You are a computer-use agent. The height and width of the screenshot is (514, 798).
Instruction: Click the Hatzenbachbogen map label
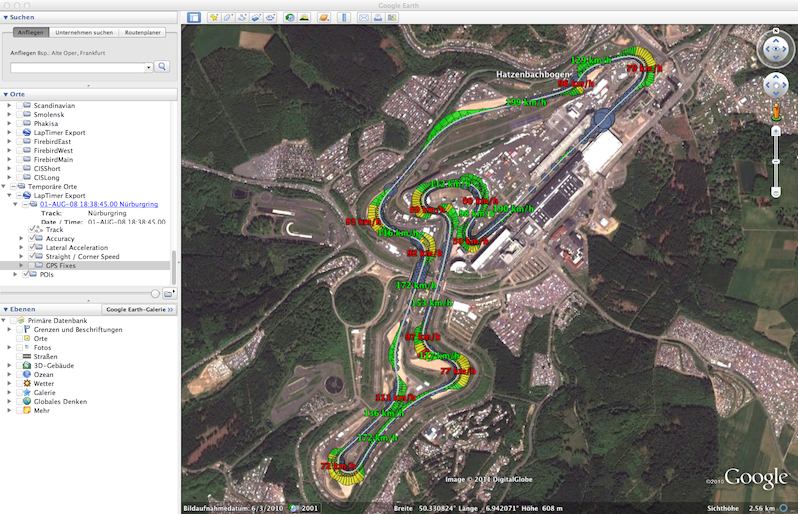coord(532,74)
